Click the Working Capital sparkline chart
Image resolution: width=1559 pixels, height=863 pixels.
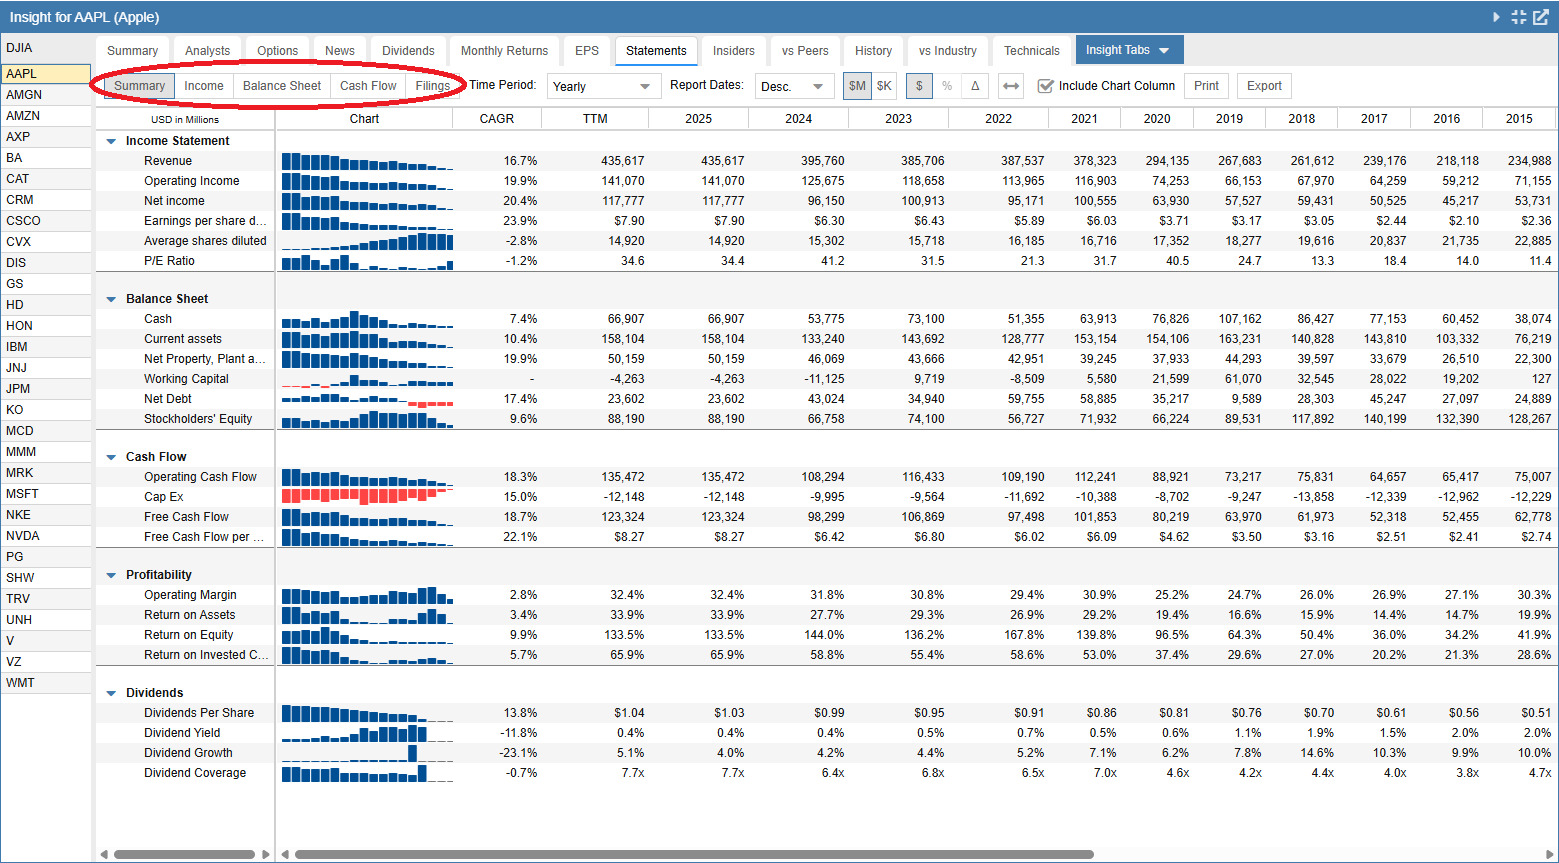point(367,379)
